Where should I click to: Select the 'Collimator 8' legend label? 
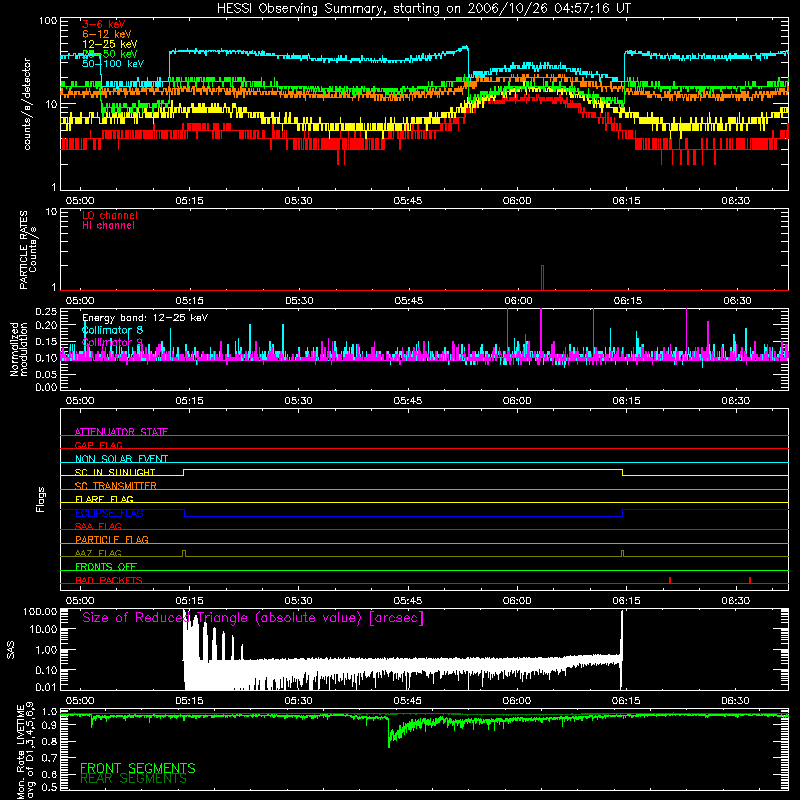click(x=112, y=330)
